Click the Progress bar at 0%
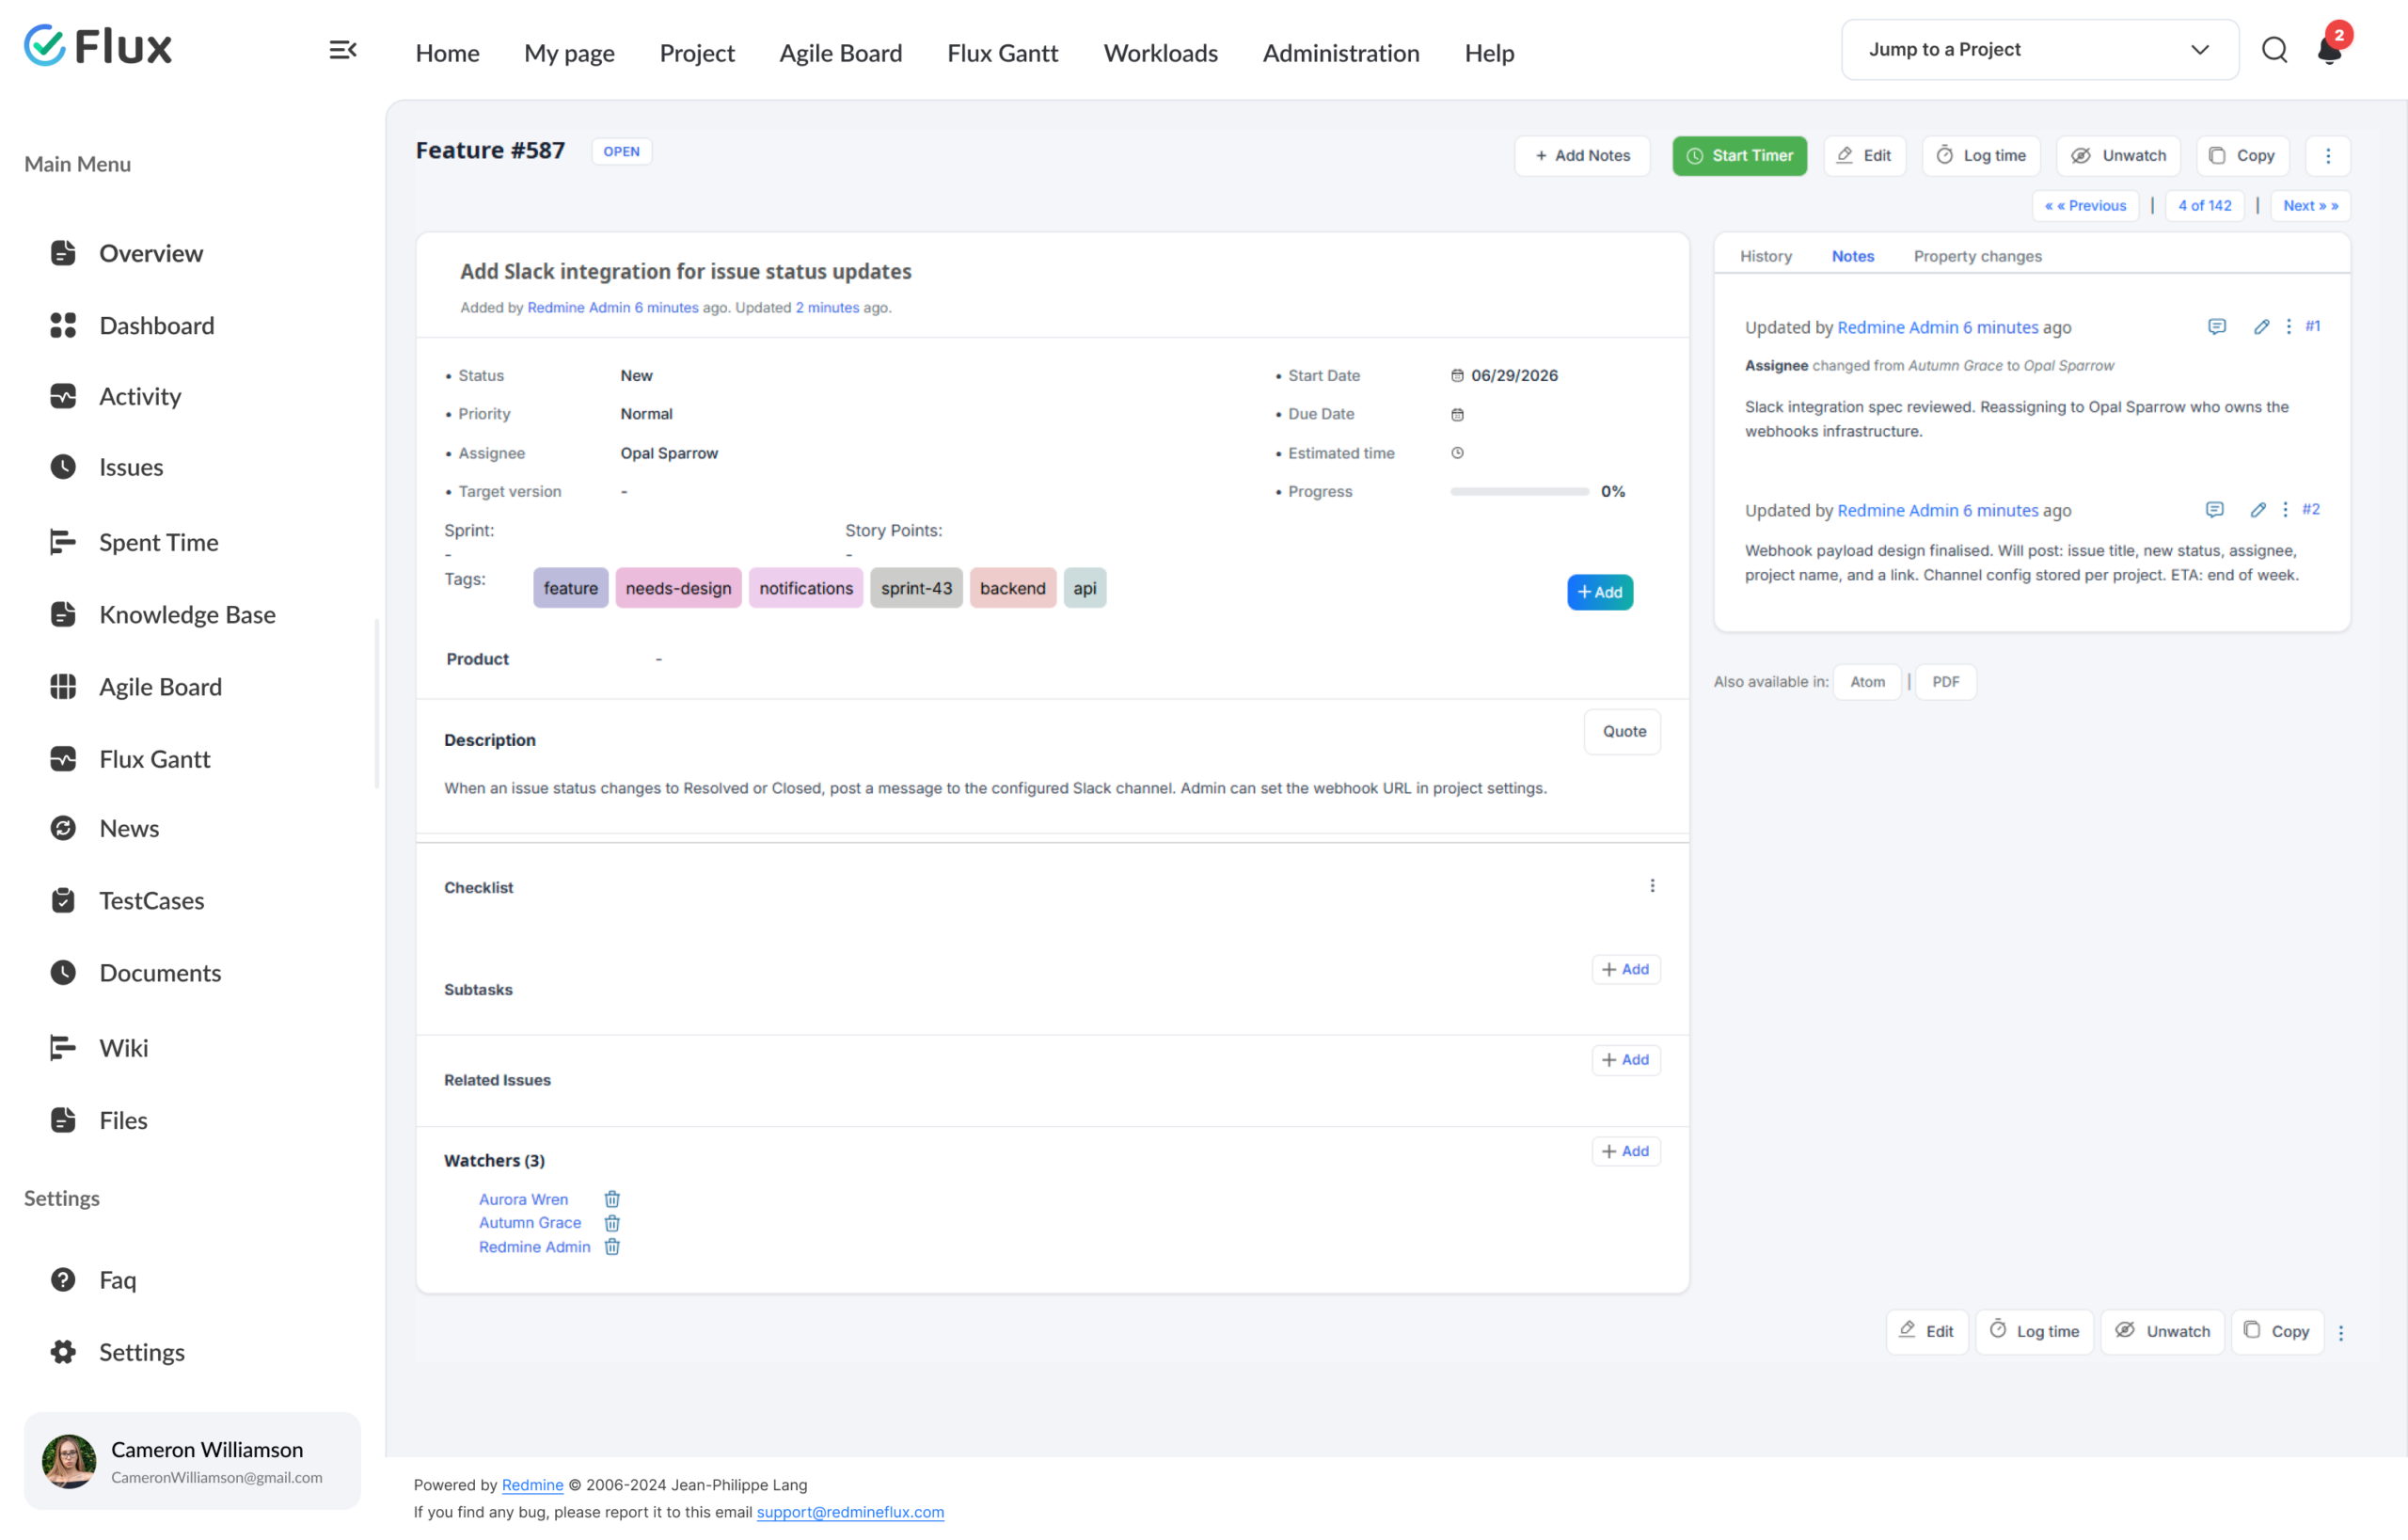 coord(1519,491)
